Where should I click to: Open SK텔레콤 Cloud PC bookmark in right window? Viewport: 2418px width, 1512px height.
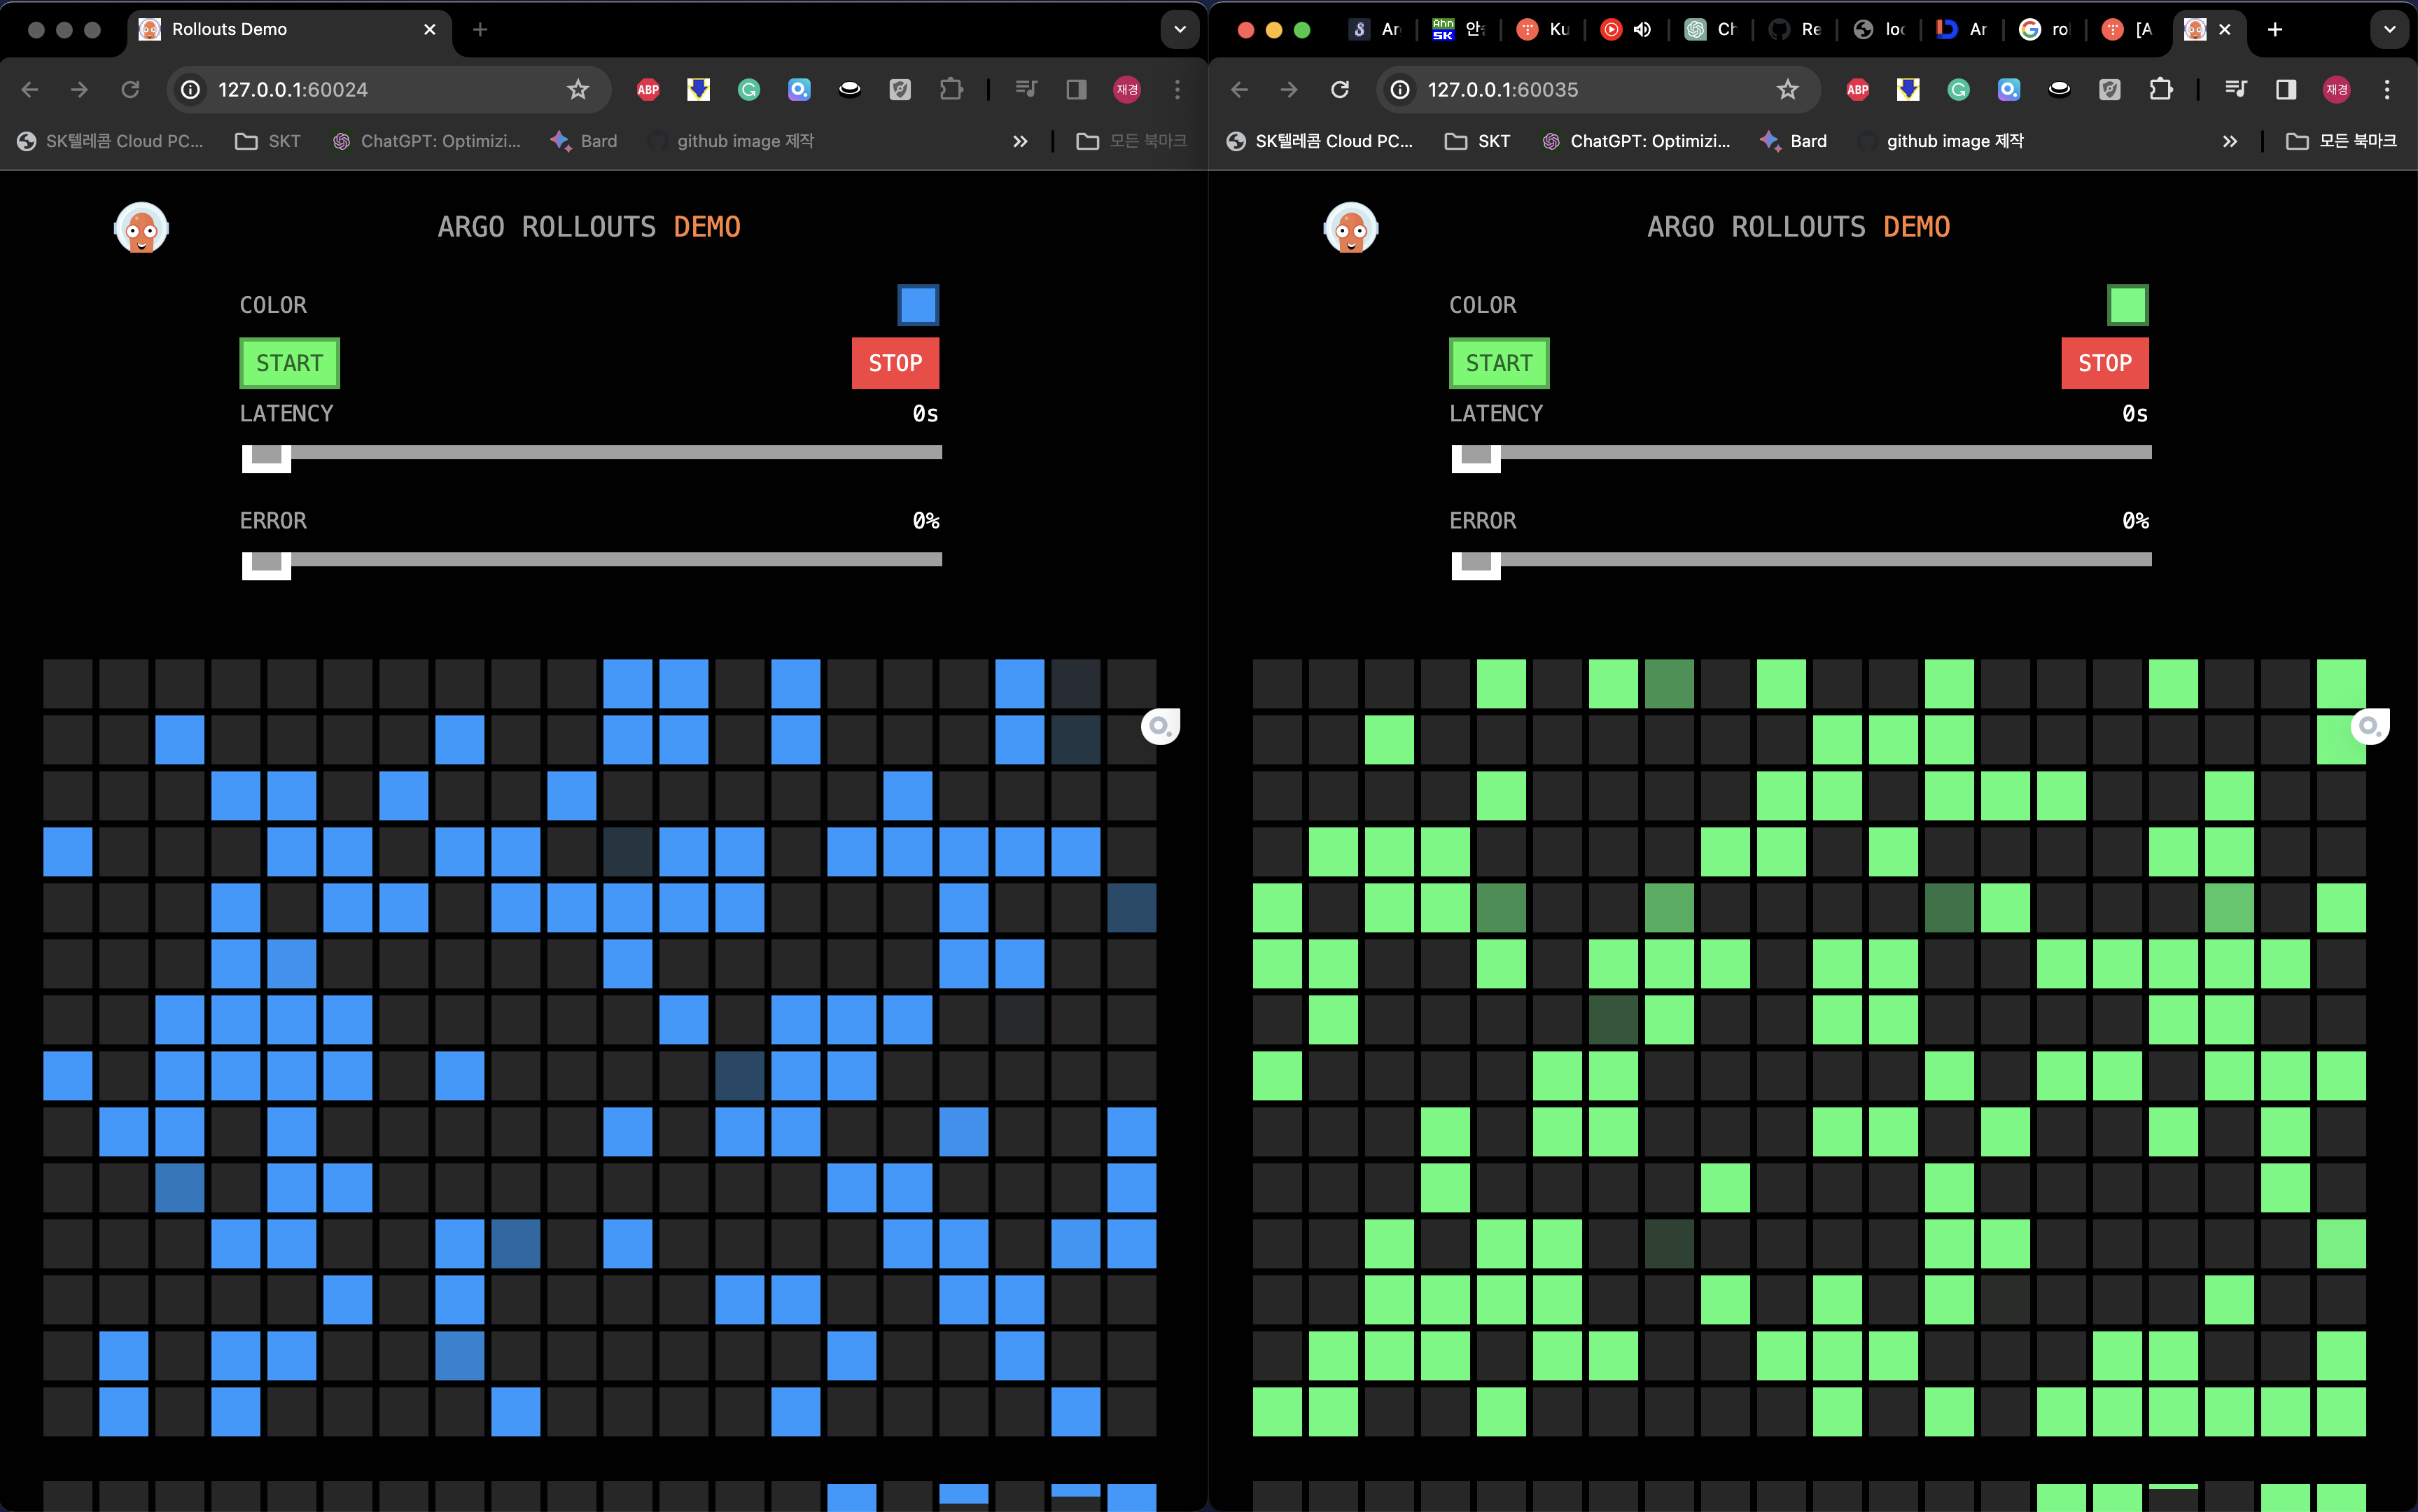click(x=1320, y=142)
